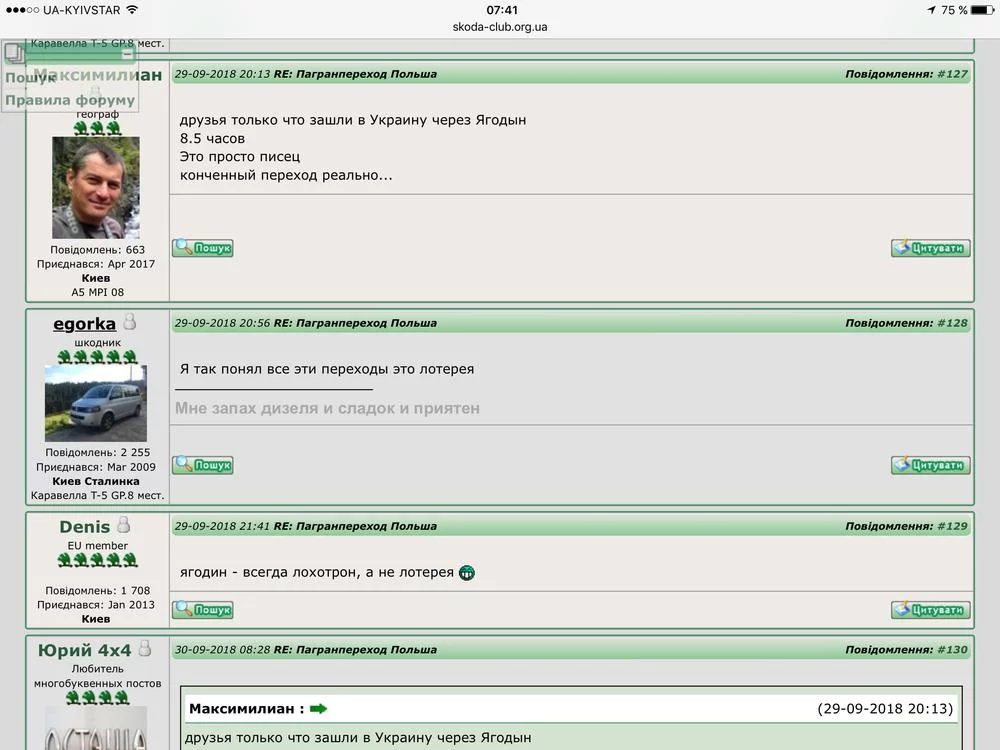1000x750 pixels.
Task: Click the Пошук button under post #128
Action: pos(203,465)
